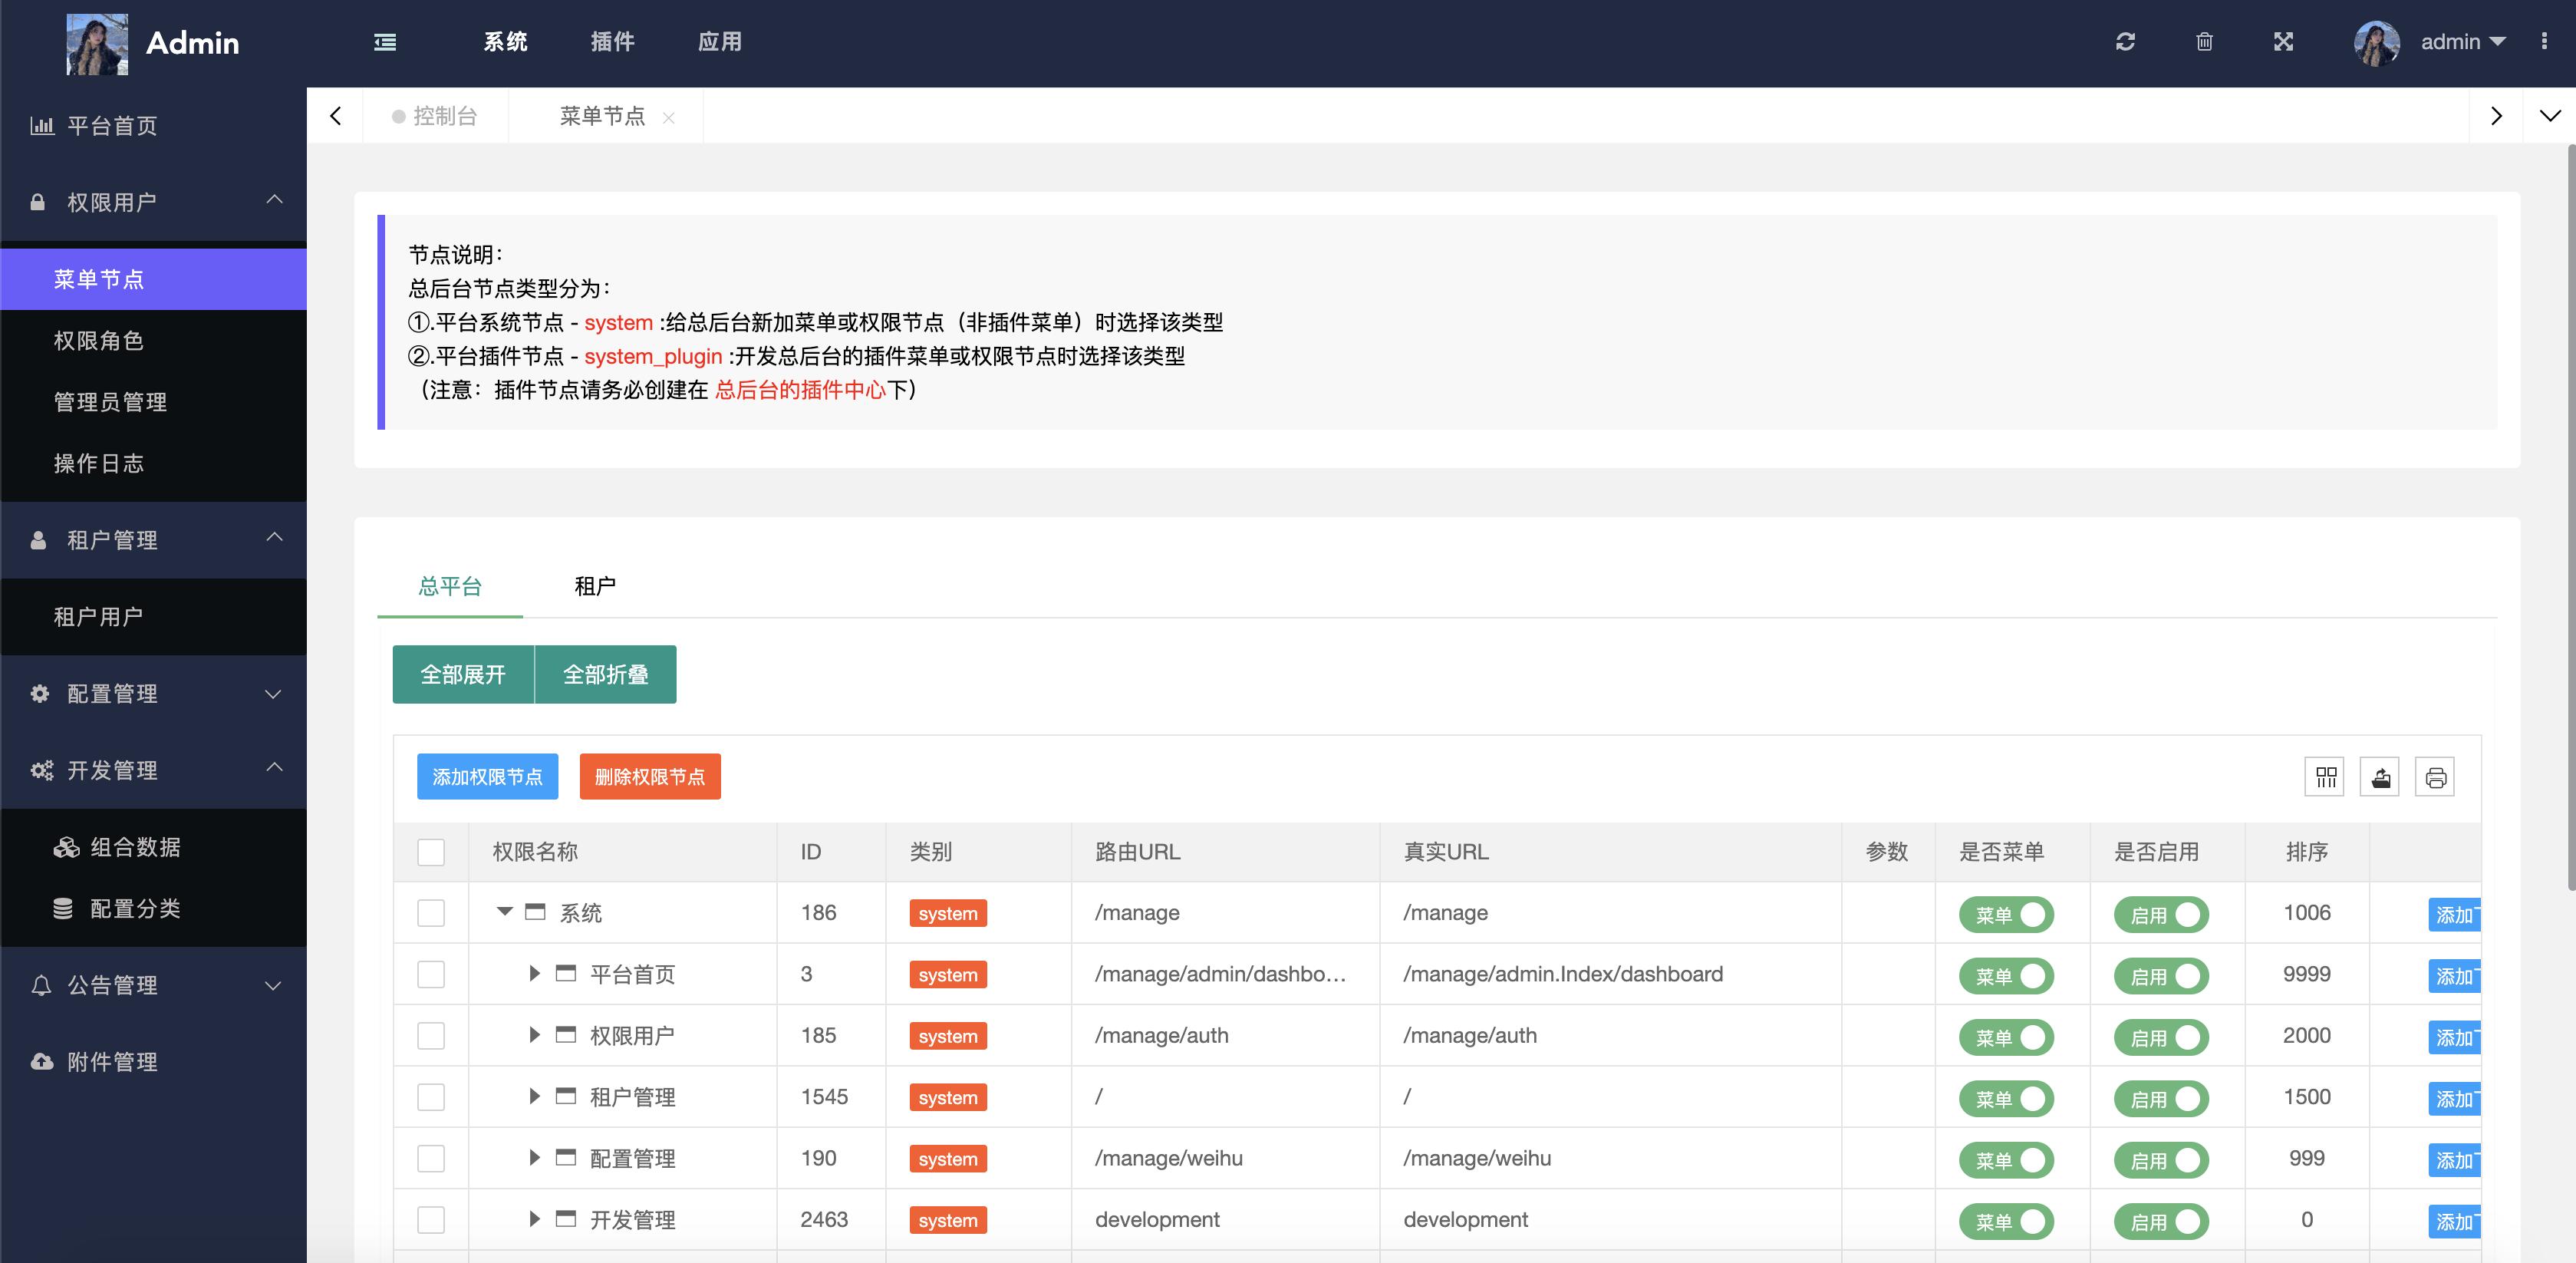Viewport: 2576px width, 1263px height.
Task: Collapse the 系统 tree node
Action: (505, 912)
